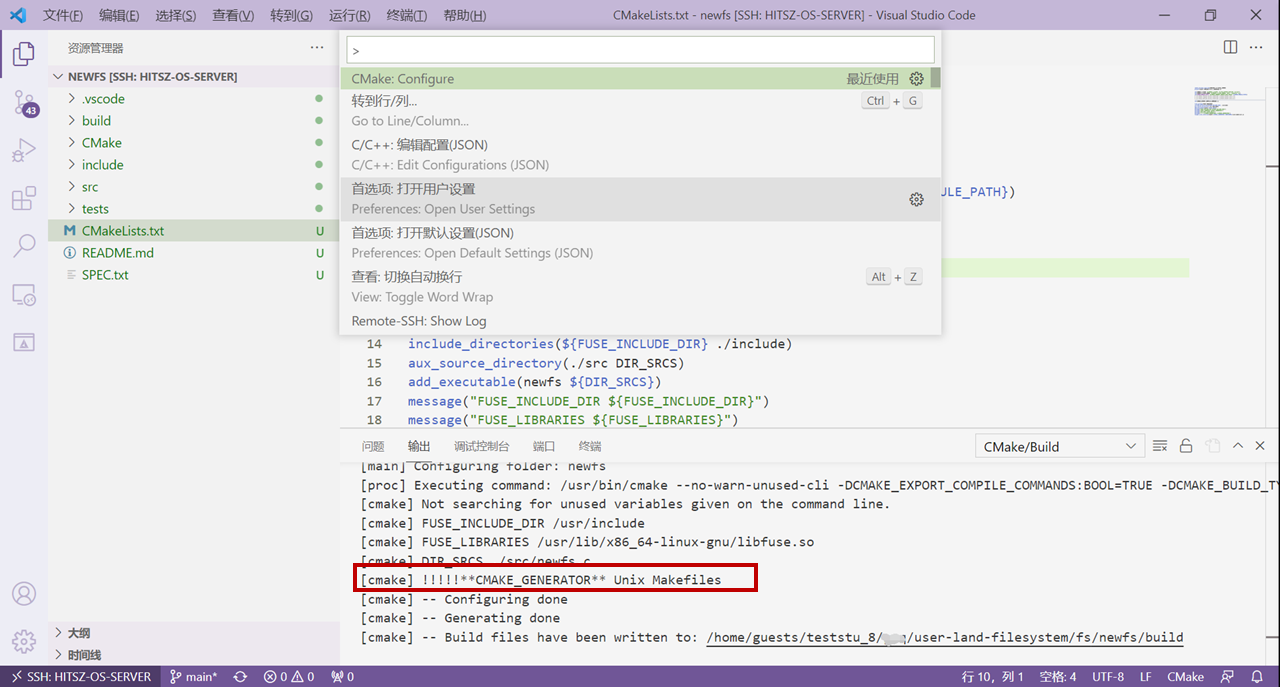Expand the 大纲 outline section
The width and height of the screenshot is (1280, 687).
point(79,633)
